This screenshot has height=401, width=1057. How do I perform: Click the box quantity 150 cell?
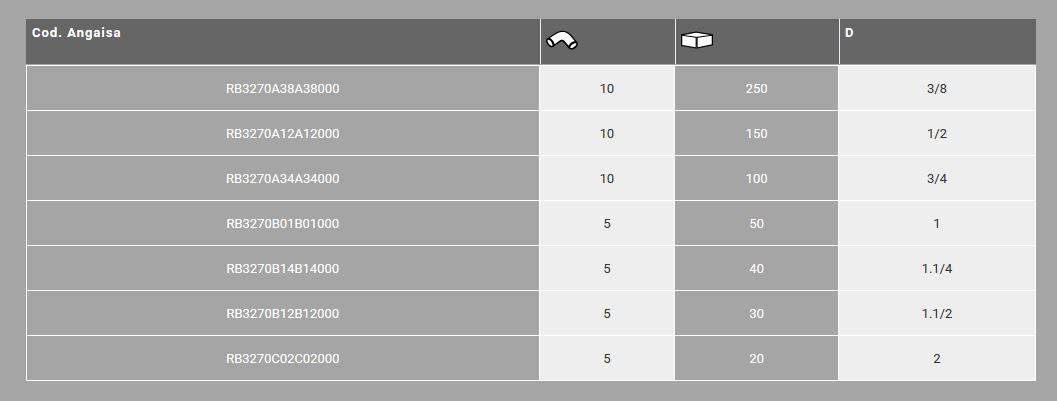point(757,134)
